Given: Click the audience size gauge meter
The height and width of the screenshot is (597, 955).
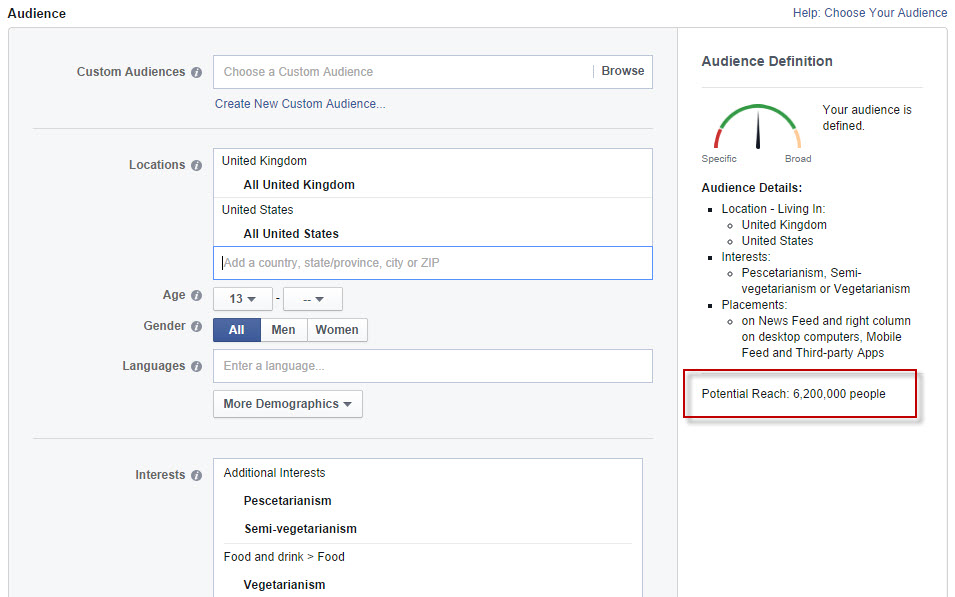Looking at the screenshot, I should (757, 128).
